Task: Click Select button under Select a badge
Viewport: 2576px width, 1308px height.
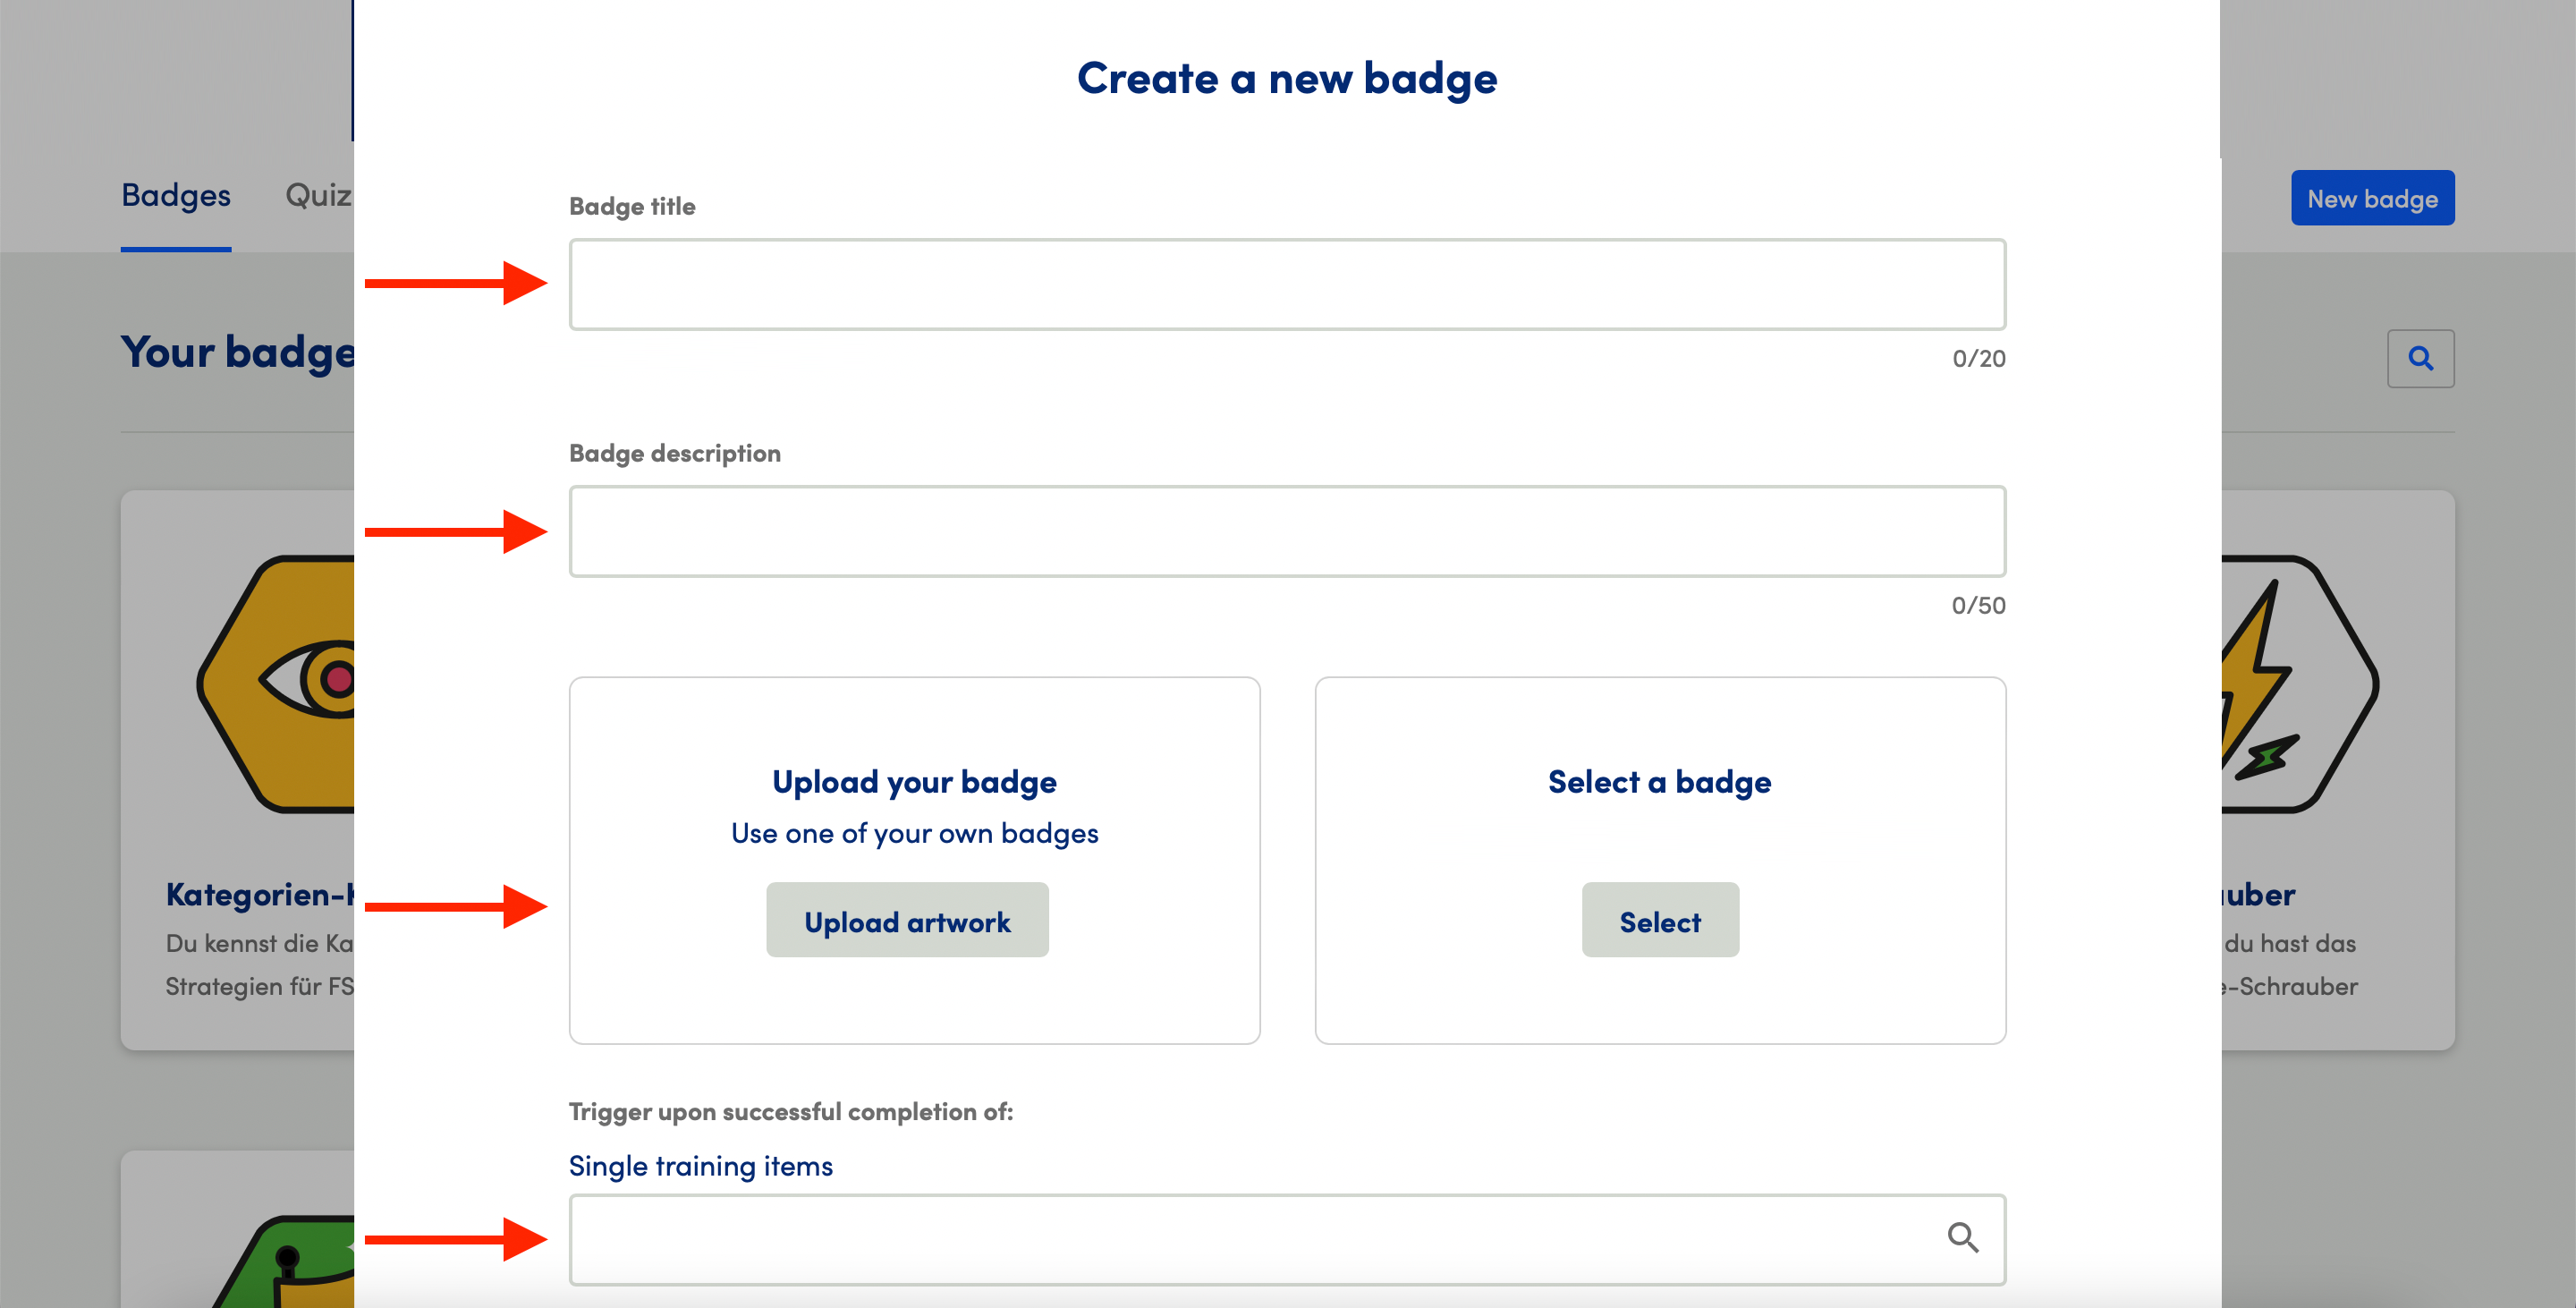Action: coord(1660,920)
